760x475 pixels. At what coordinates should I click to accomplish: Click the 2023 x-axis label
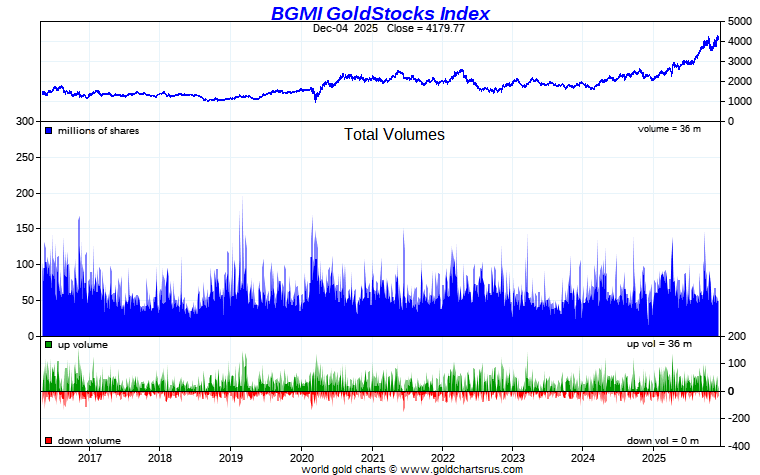click(513, 458)
